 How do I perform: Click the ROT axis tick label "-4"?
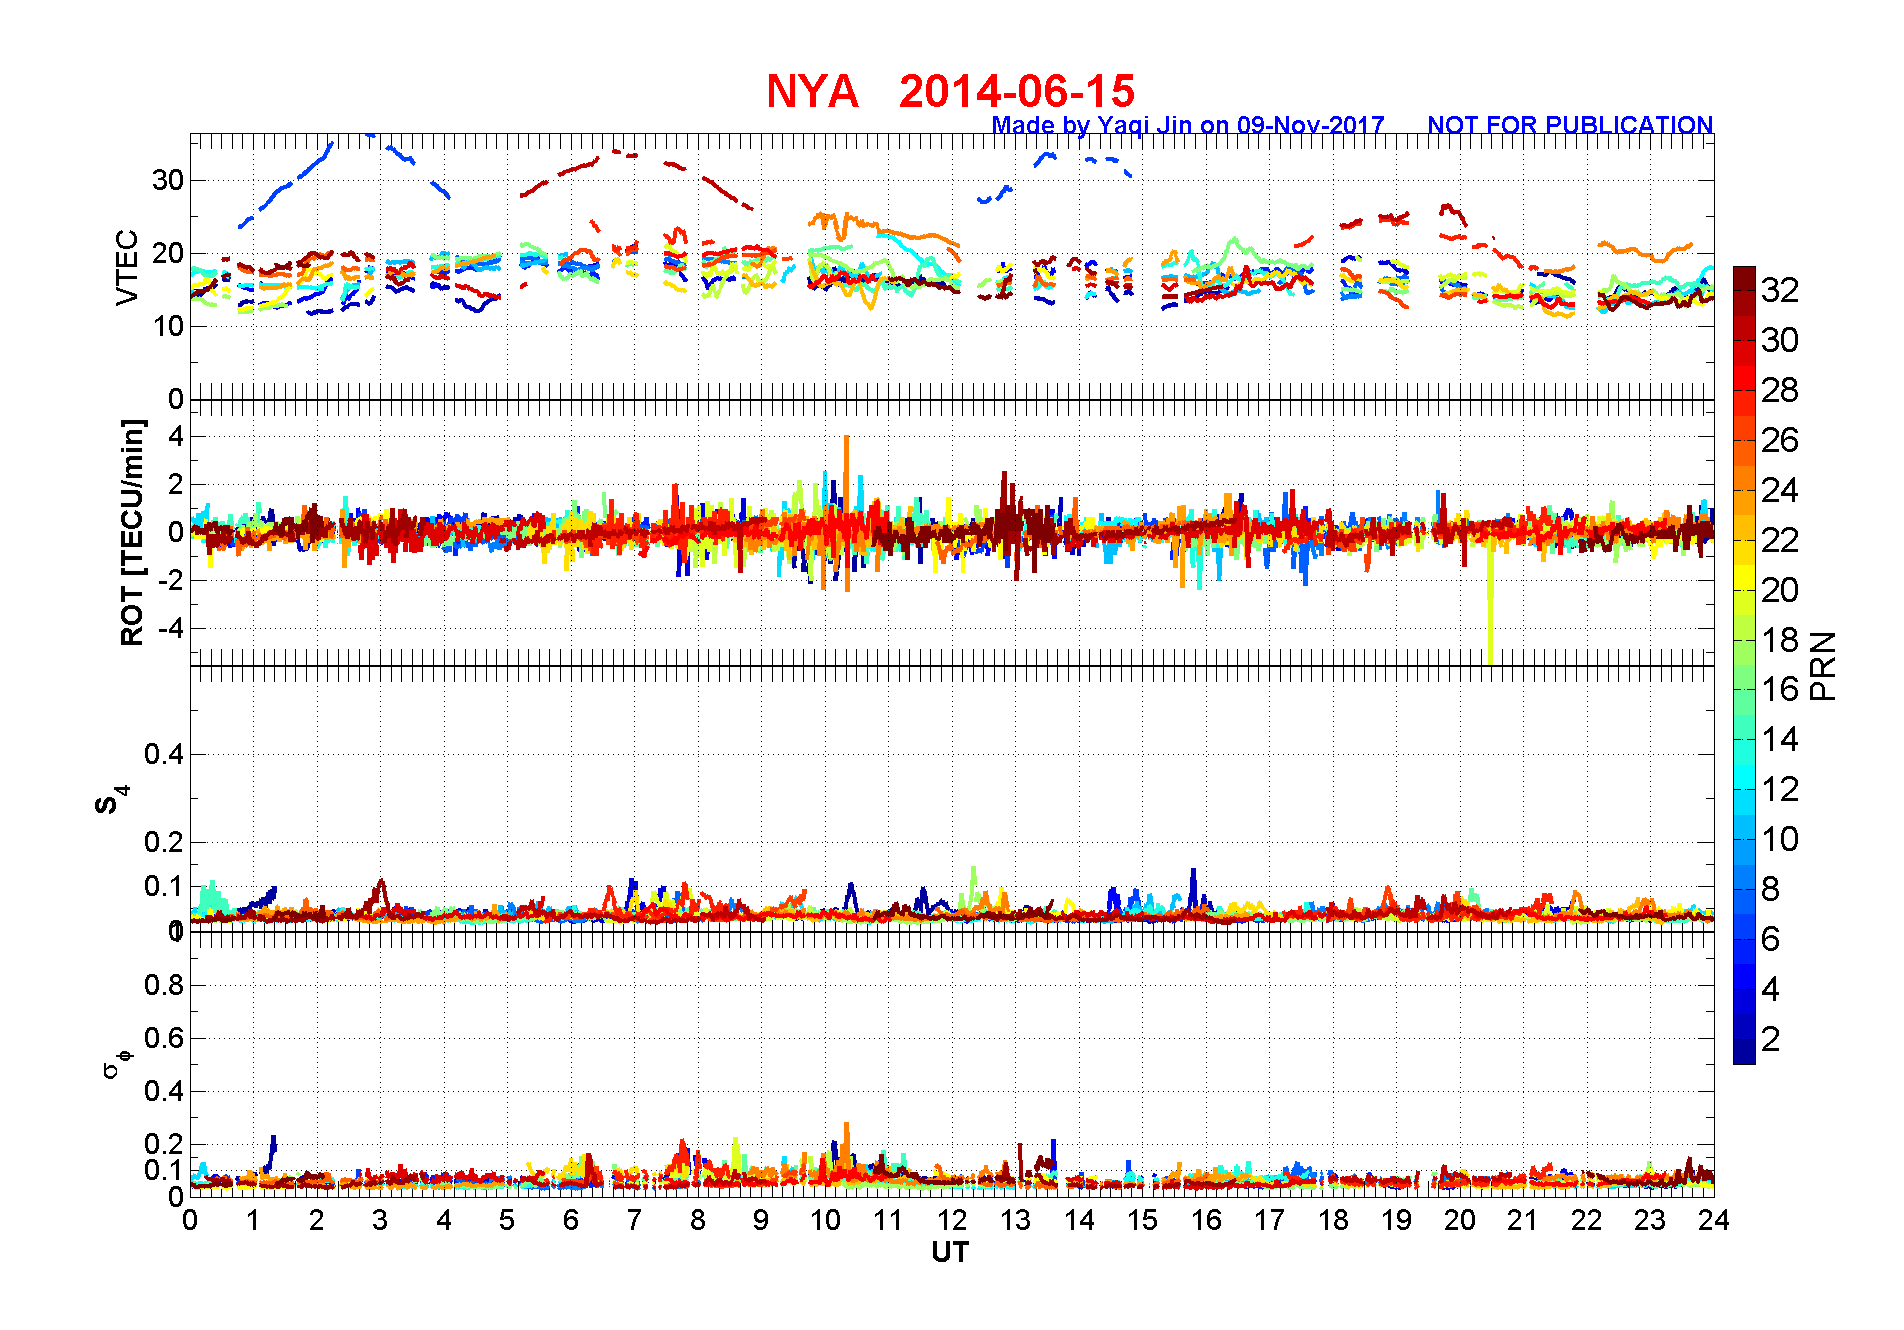click(170, 629)
